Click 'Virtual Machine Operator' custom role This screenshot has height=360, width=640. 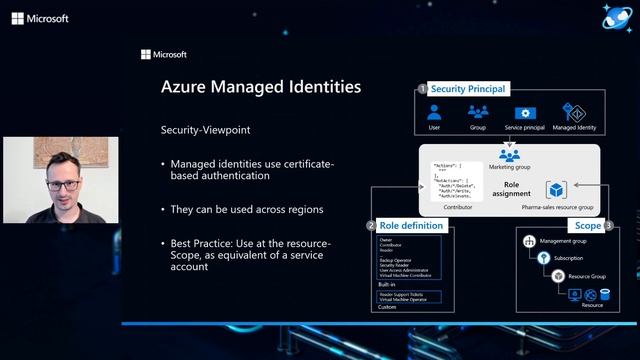tap(403, 300)
